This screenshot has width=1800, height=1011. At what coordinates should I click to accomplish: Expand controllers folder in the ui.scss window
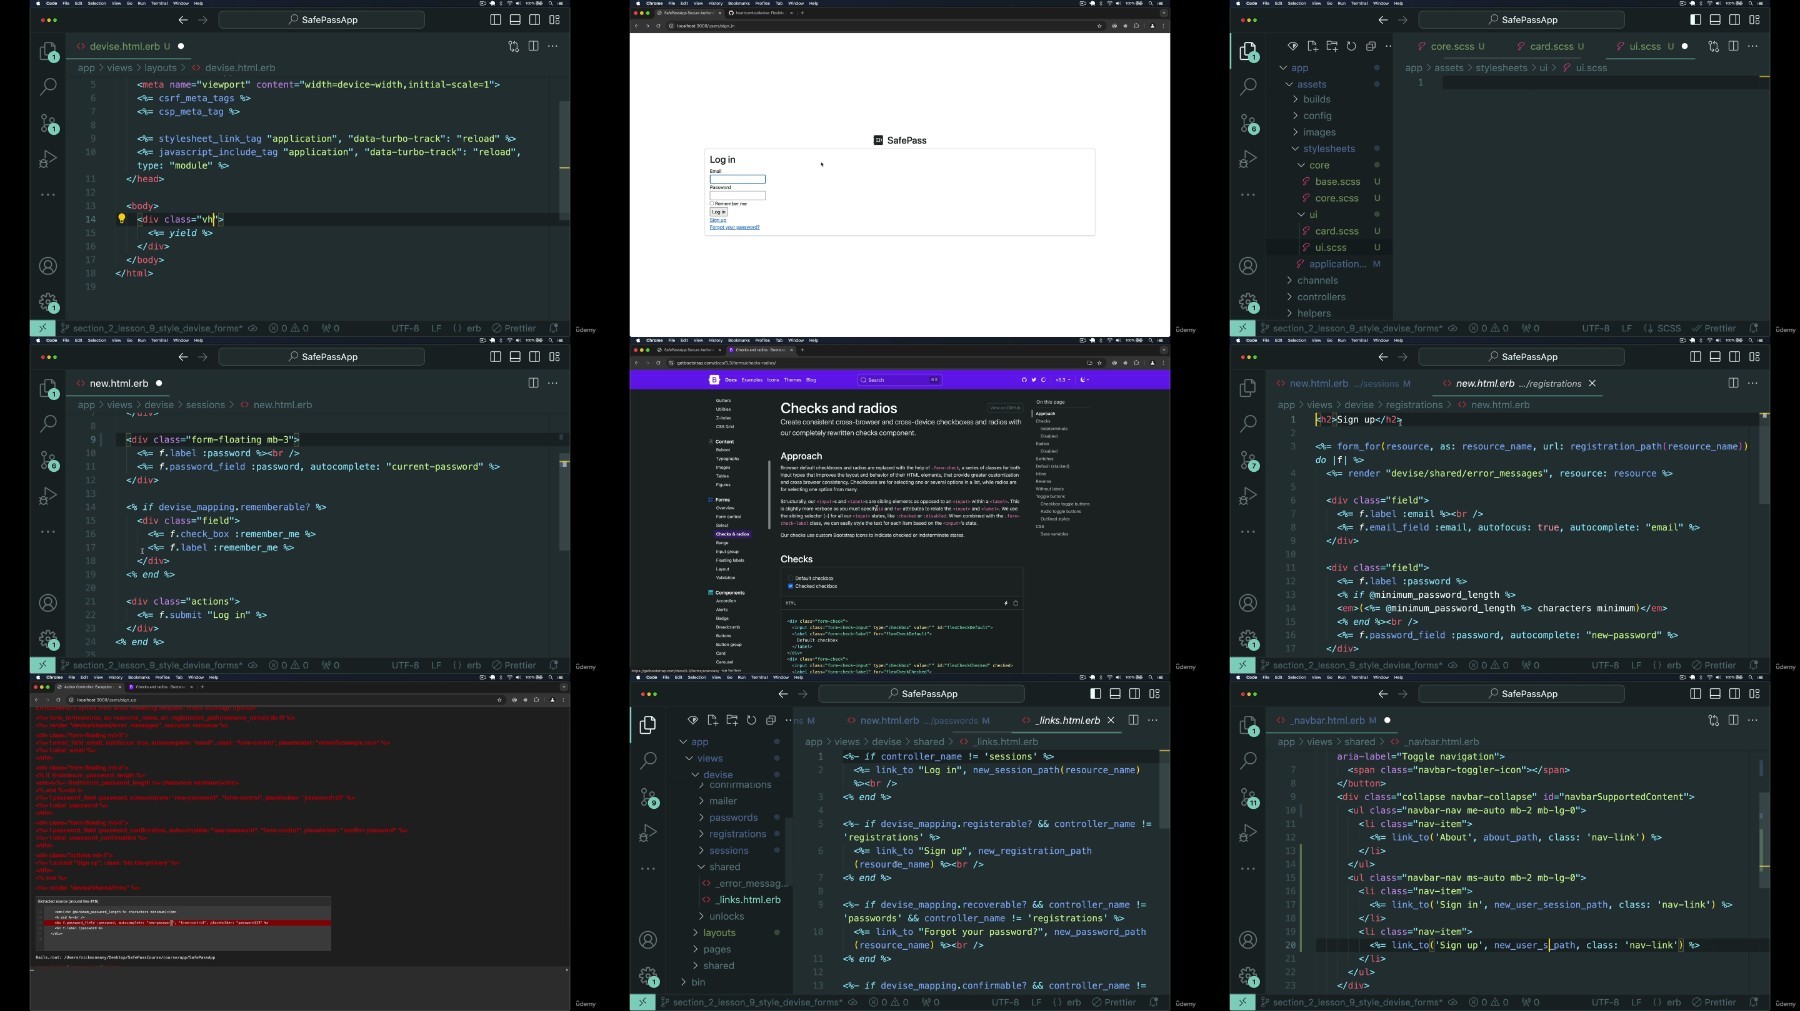(1321, 297)
